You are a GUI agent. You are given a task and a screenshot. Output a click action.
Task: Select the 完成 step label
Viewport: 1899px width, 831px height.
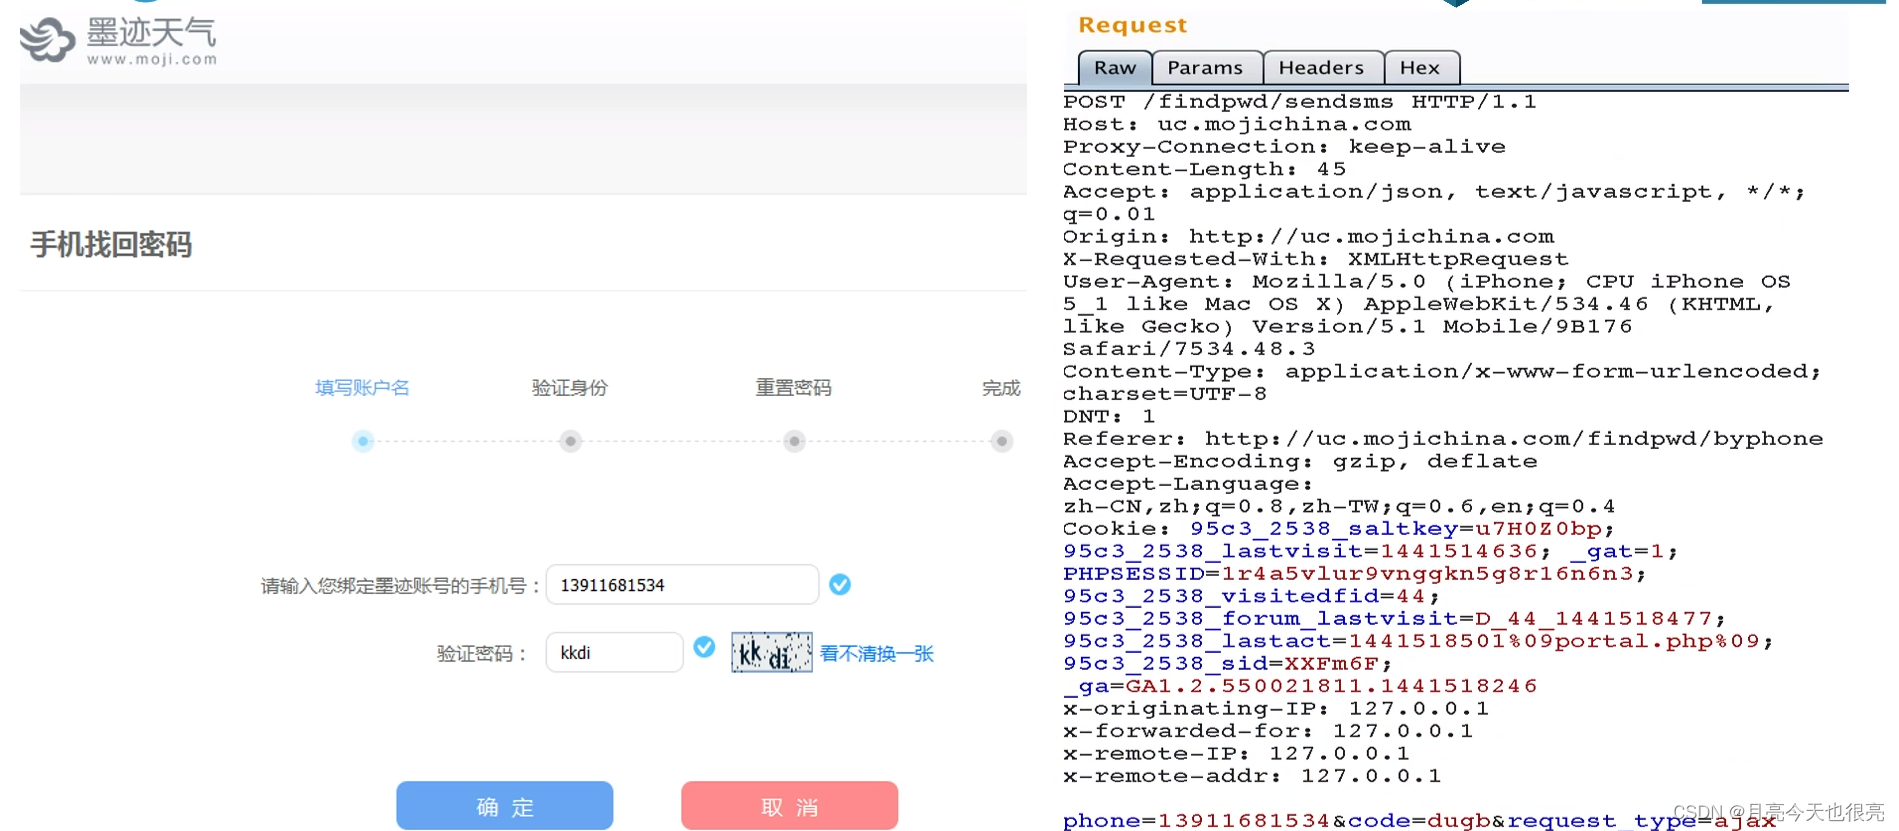[1001, 388]
